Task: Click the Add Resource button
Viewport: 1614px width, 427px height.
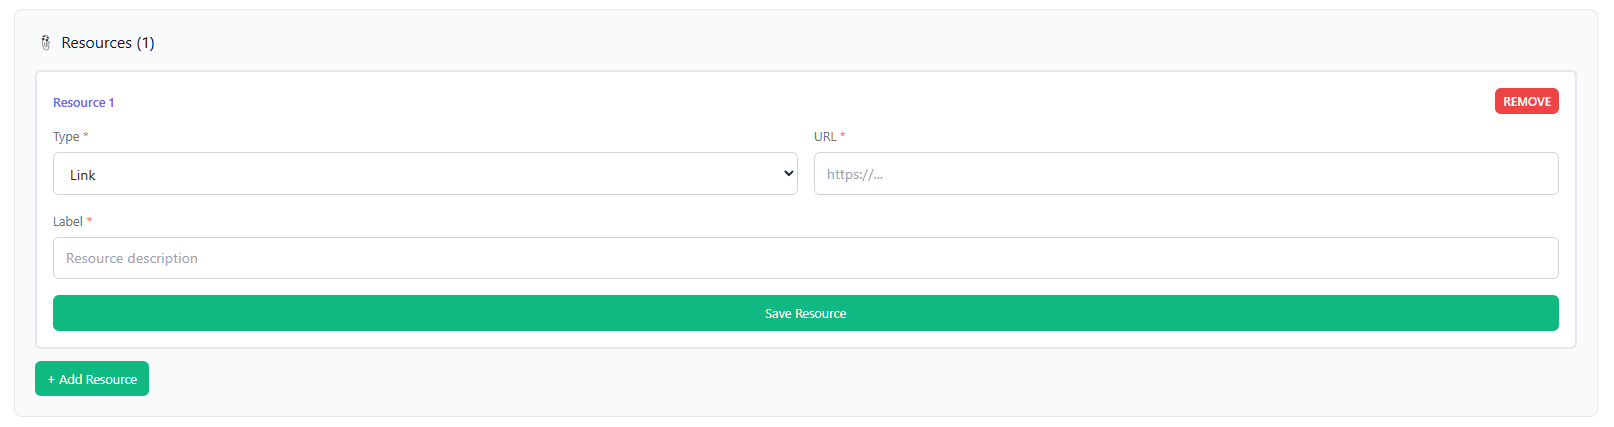Action: [x=92, y=379]
